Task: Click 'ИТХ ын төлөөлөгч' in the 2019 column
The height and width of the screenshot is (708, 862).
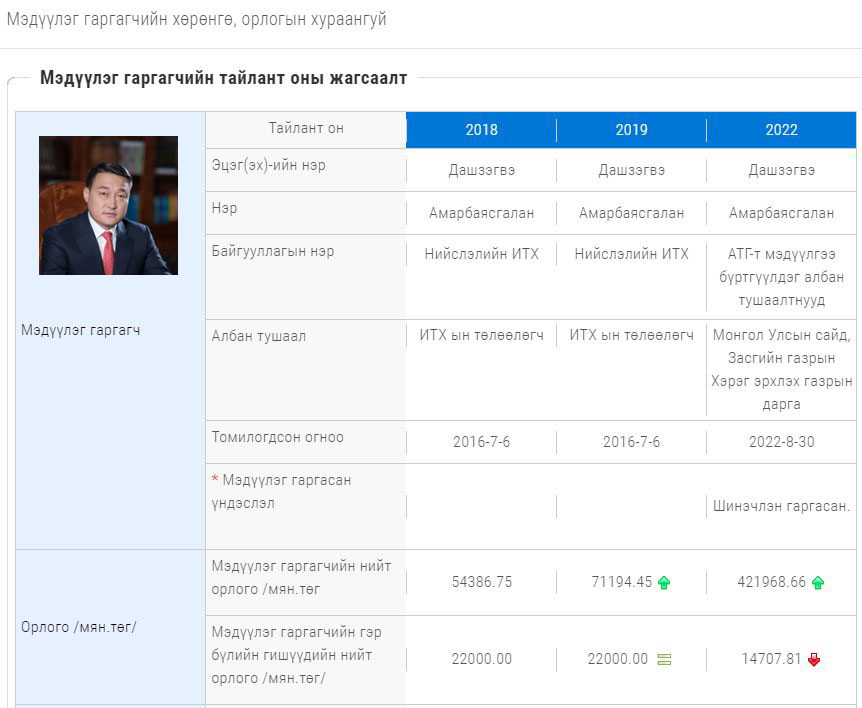Action: tap(632, 335)
